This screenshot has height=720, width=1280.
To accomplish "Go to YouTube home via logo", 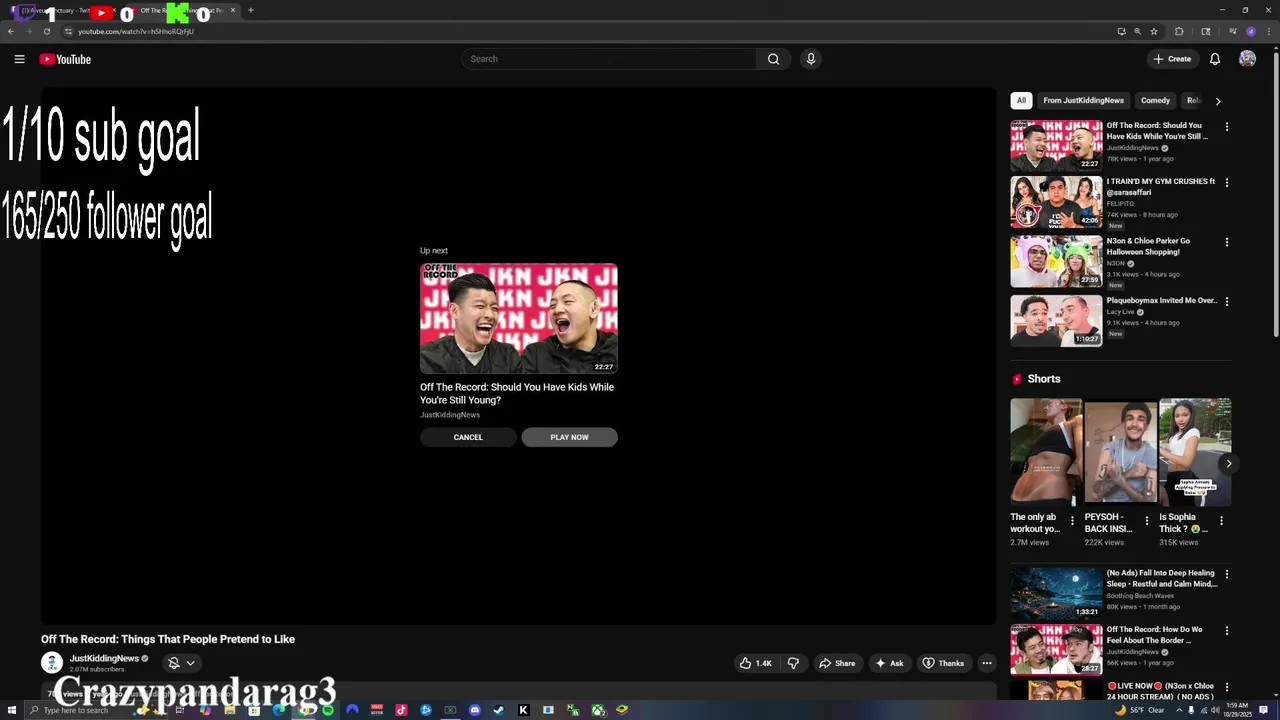I will click(65, 59).
